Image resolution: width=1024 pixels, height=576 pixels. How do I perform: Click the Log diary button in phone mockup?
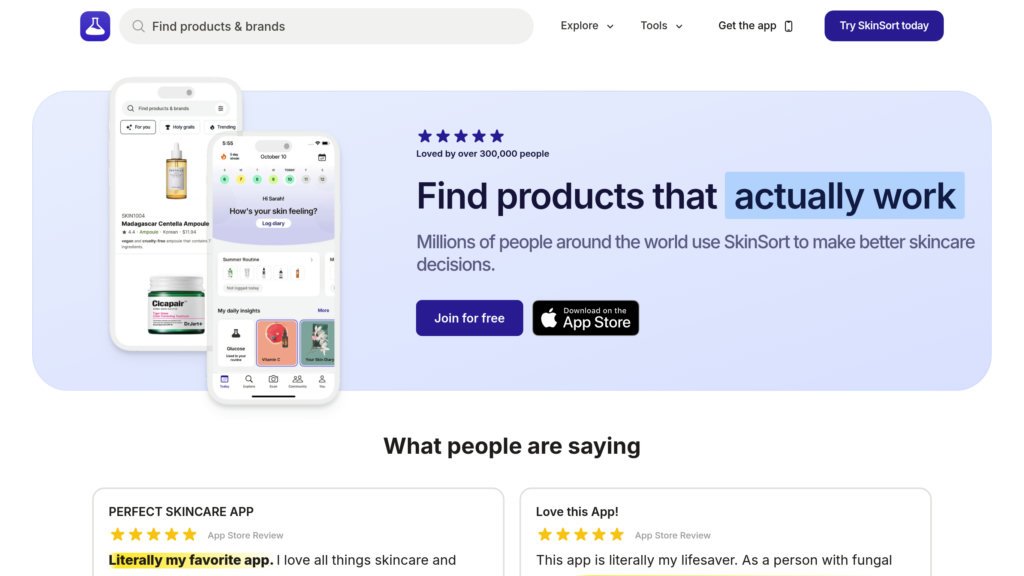pos(273,223)
